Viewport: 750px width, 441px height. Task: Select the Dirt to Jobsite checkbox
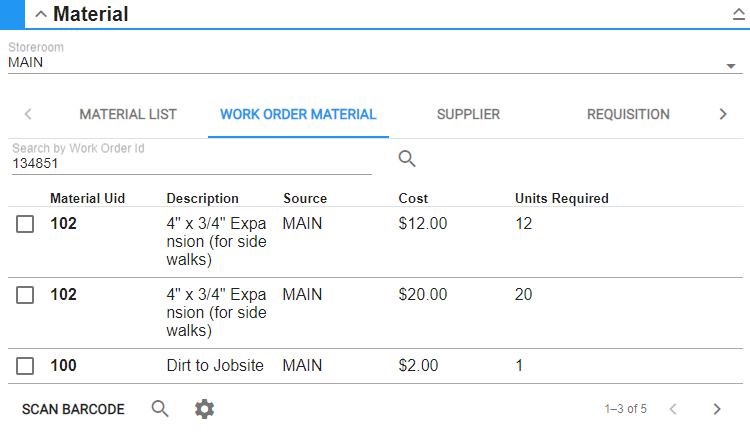coord(26,366)
